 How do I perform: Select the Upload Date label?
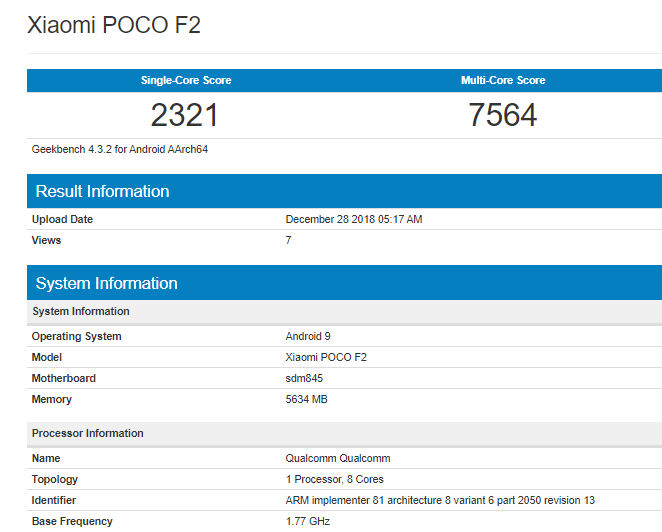(62, 219)
